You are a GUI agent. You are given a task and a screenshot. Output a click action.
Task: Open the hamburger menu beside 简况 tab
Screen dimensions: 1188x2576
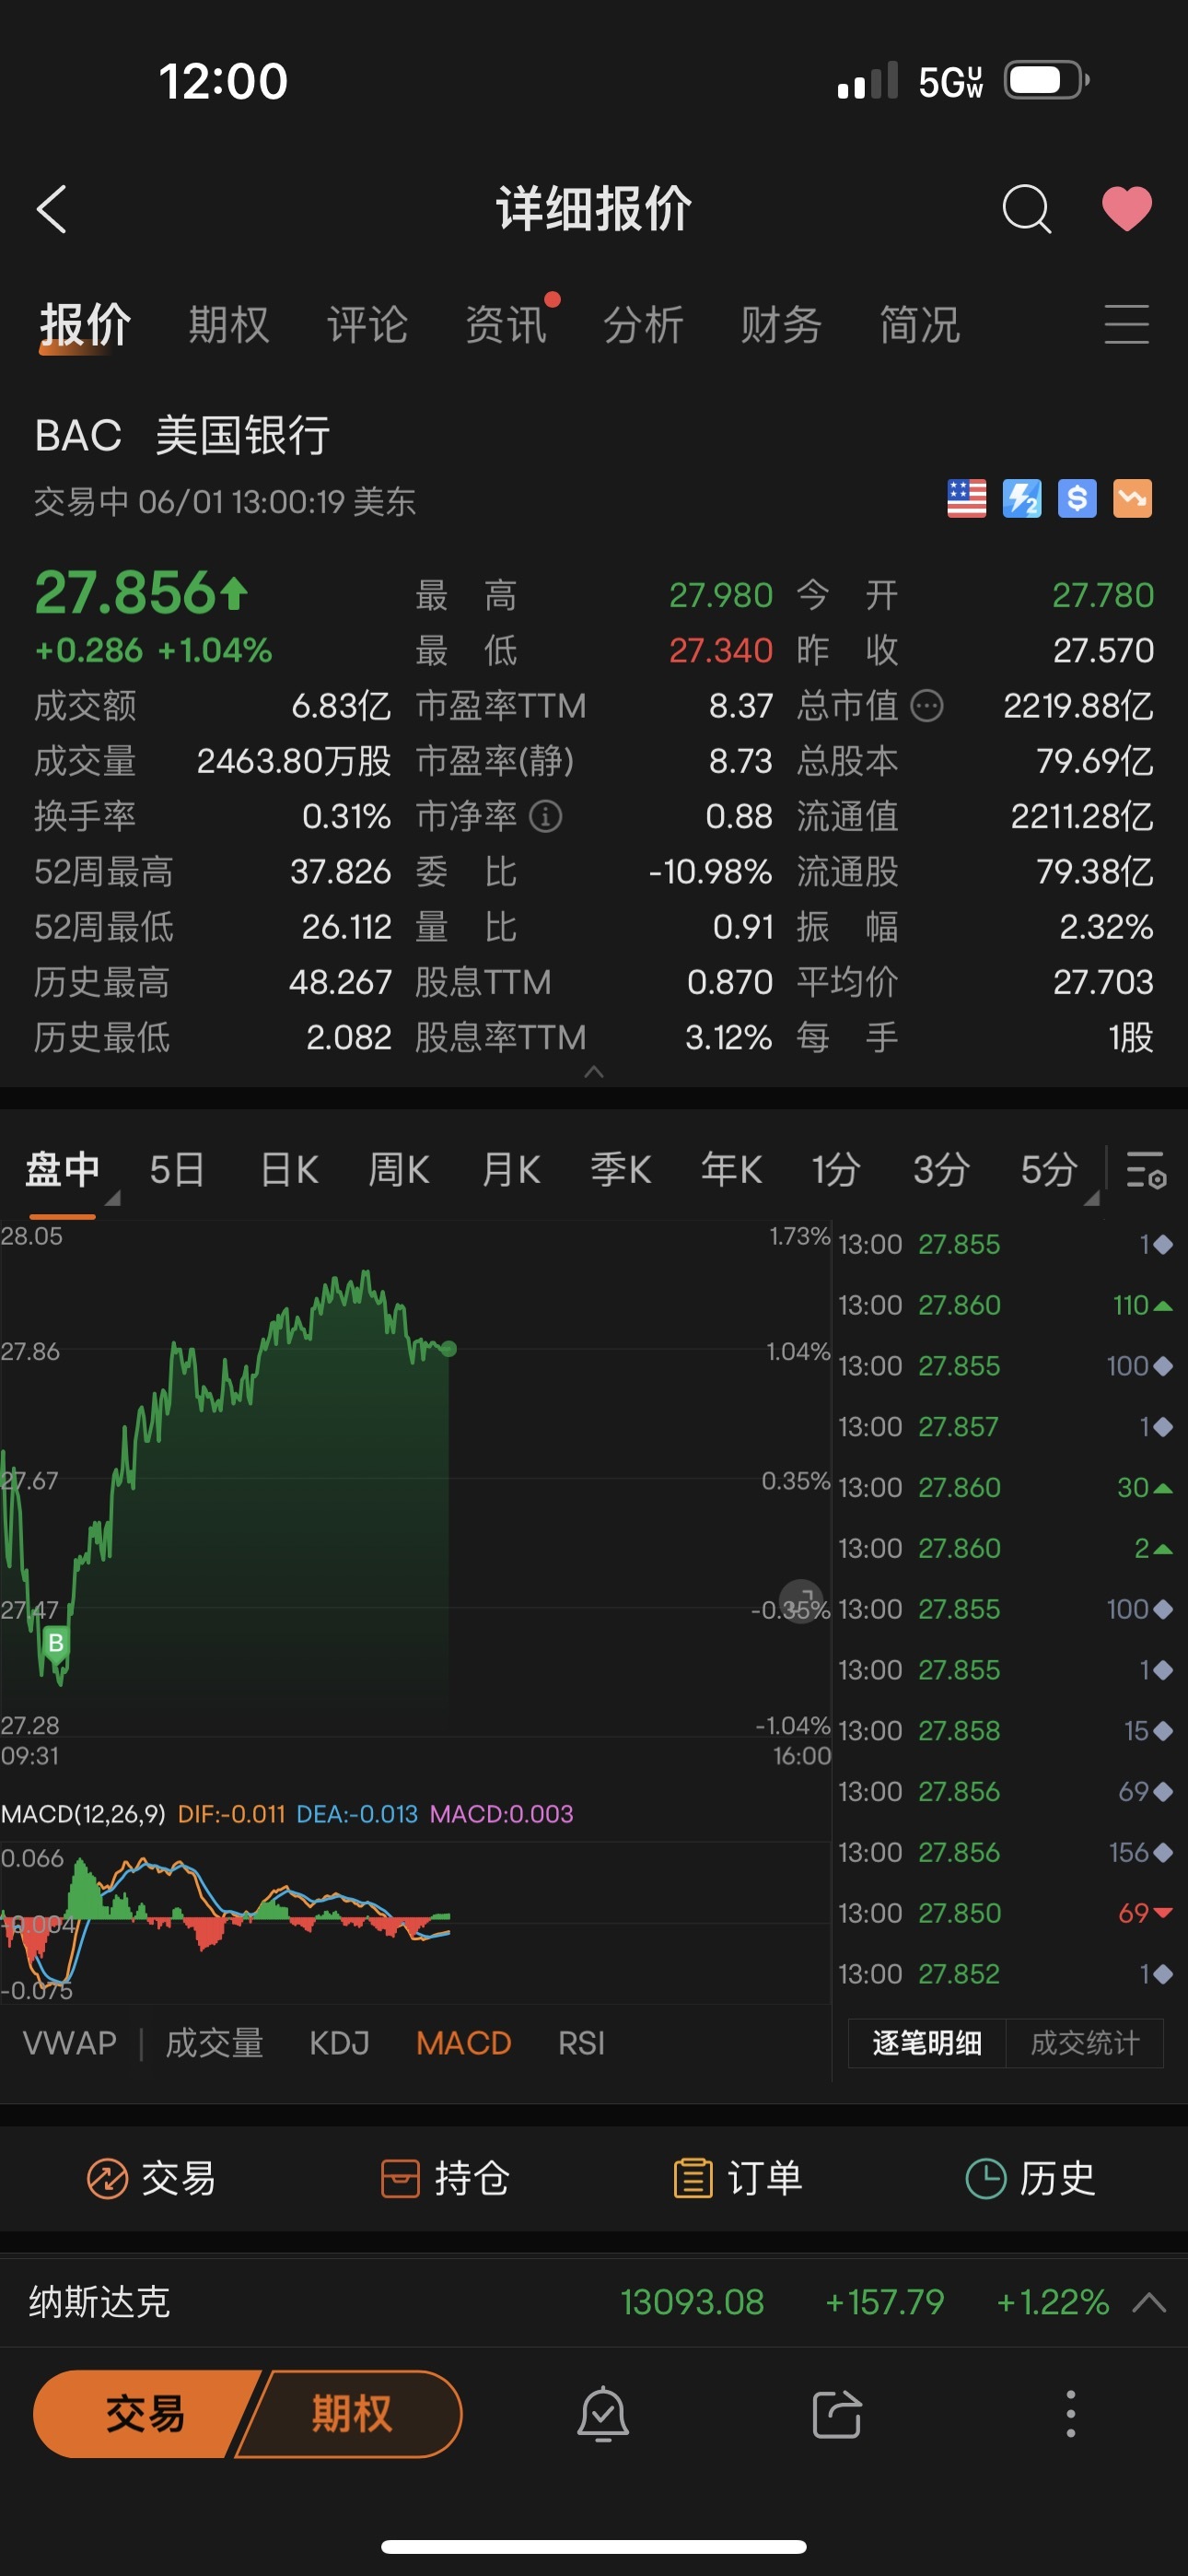(1126, 325)
